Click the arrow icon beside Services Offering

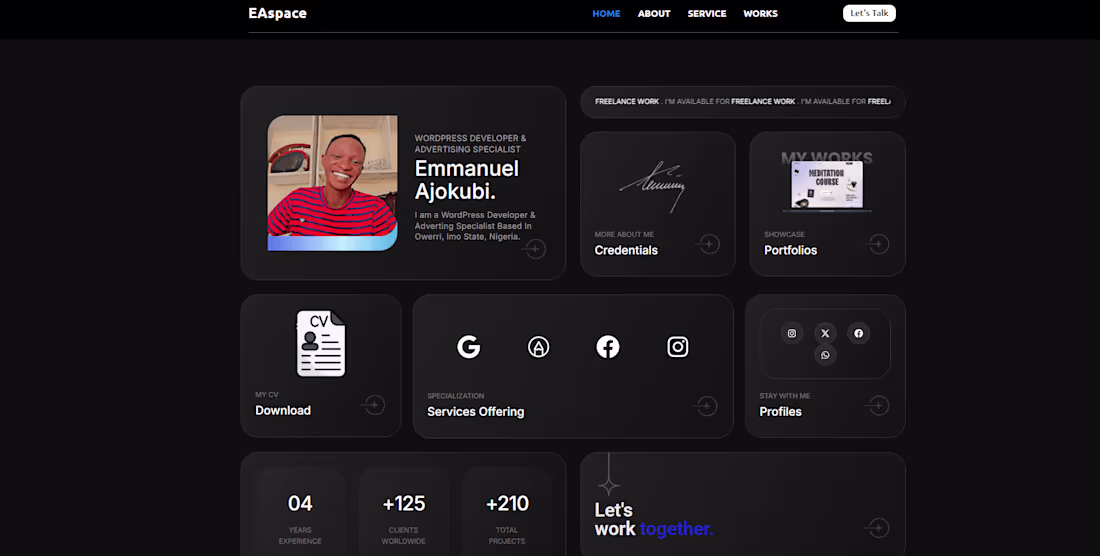pos(706,405)
